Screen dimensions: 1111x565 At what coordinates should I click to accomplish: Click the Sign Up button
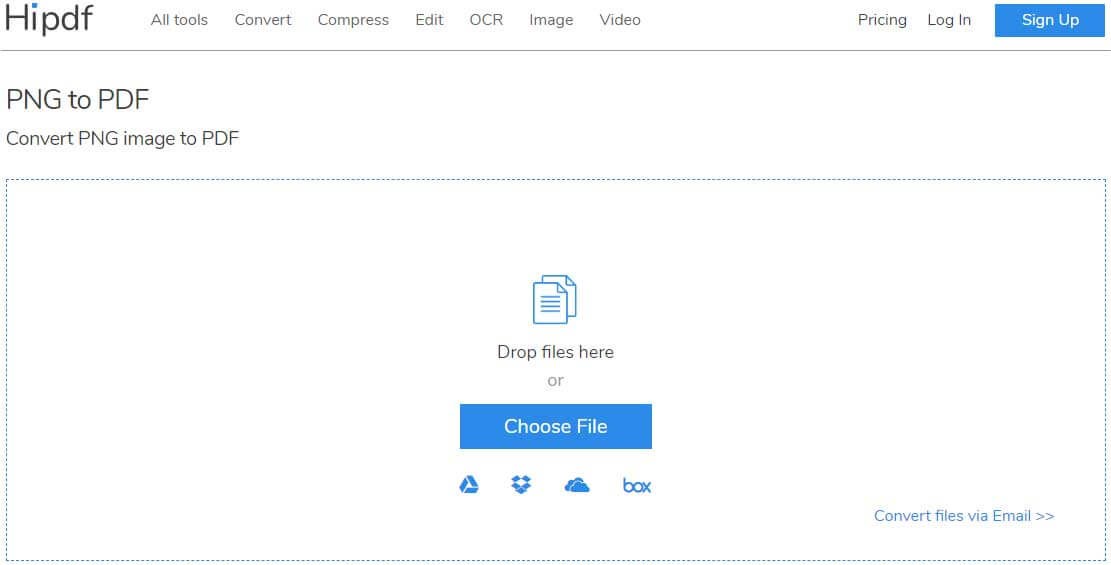pyautogui.click(x=1049, y=20)
